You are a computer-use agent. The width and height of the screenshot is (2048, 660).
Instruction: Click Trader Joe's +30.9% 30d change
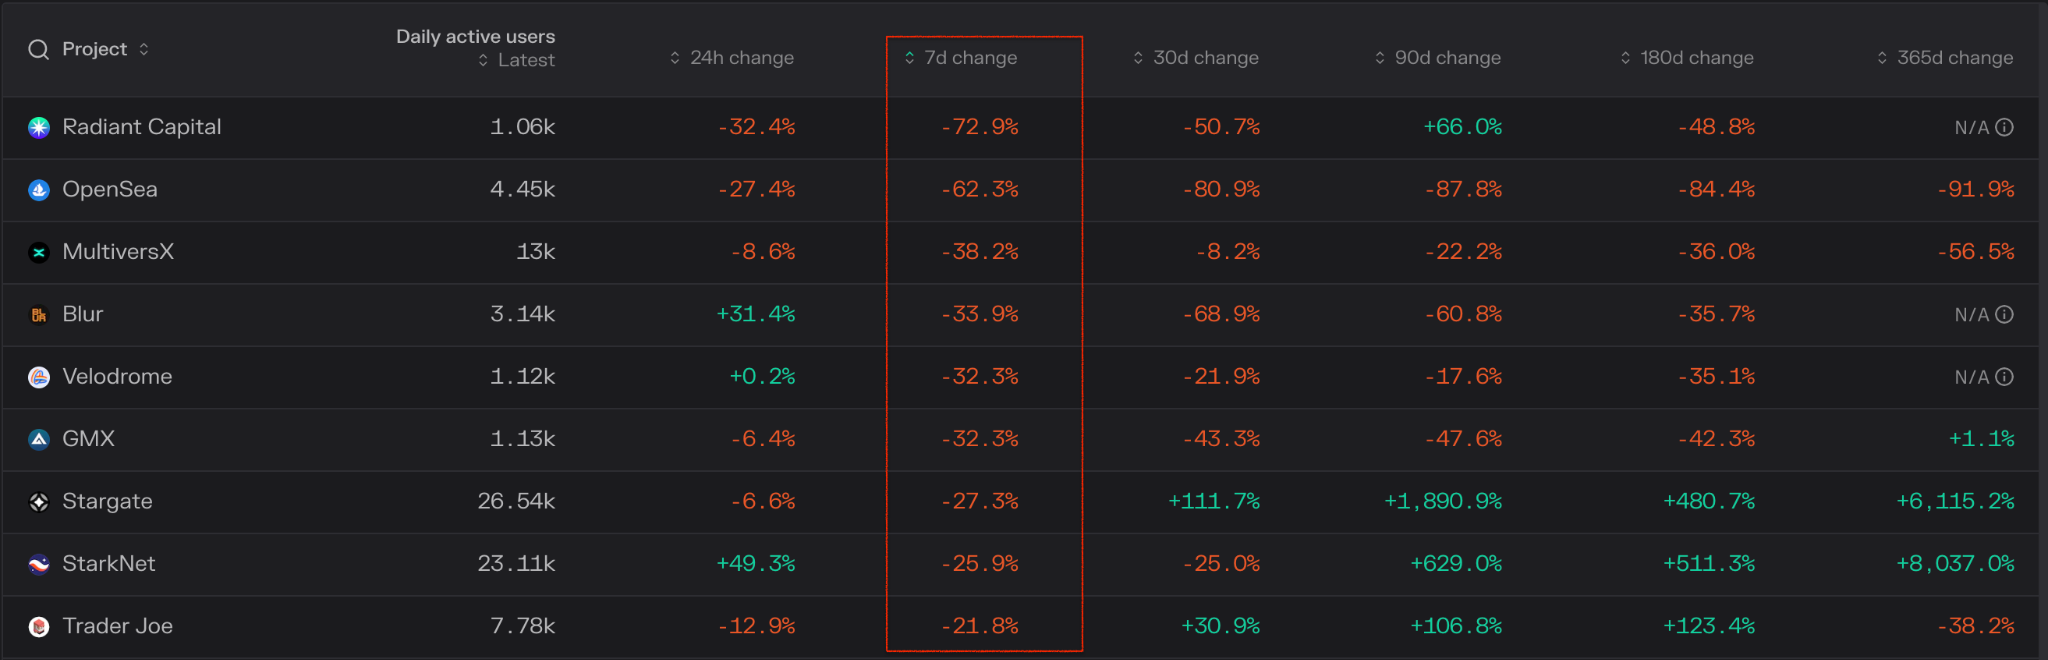coord(1221,626)
